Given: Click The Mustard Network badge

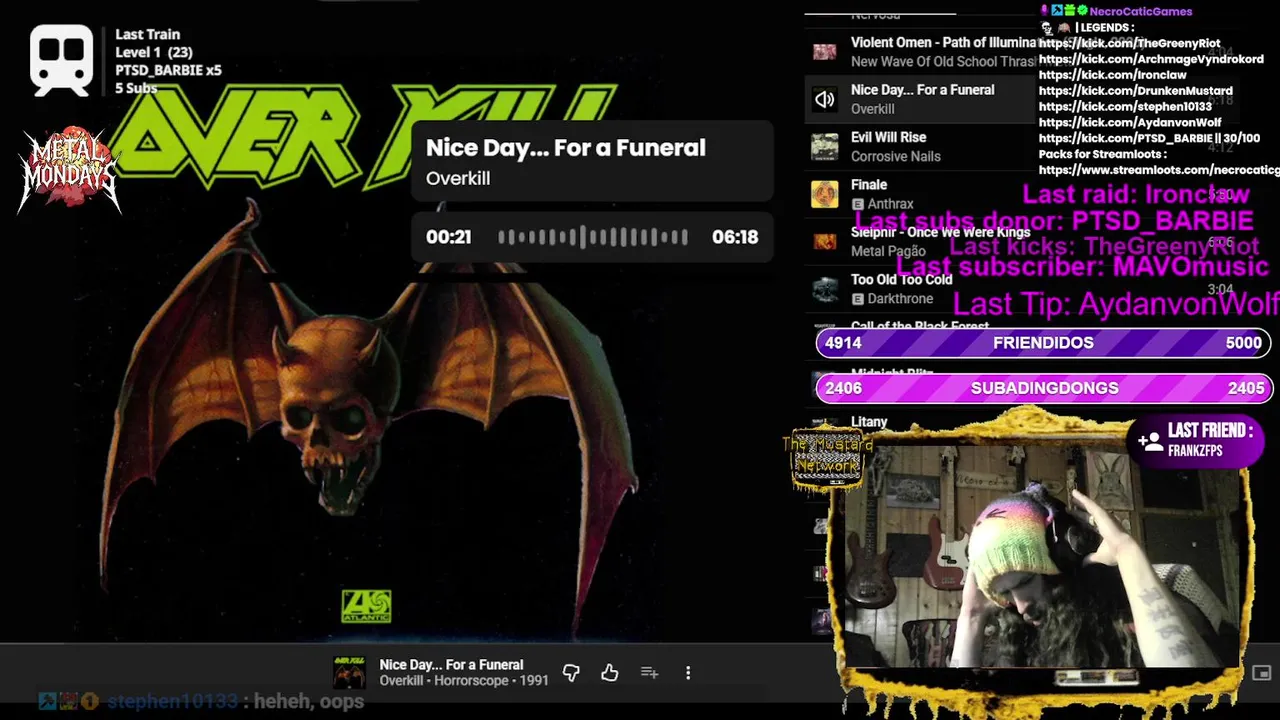Looking at the screenshot, I should [827, 459].
